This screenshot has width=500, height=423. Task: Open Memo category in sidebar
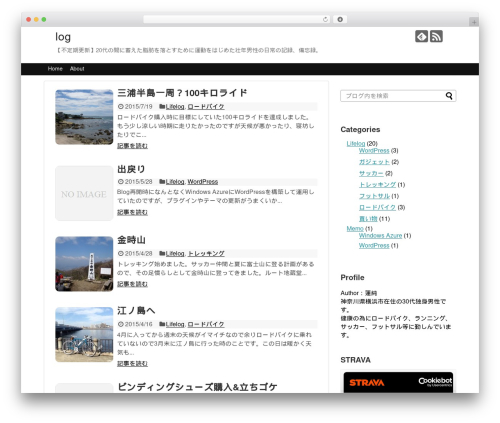tap(355, 229)
